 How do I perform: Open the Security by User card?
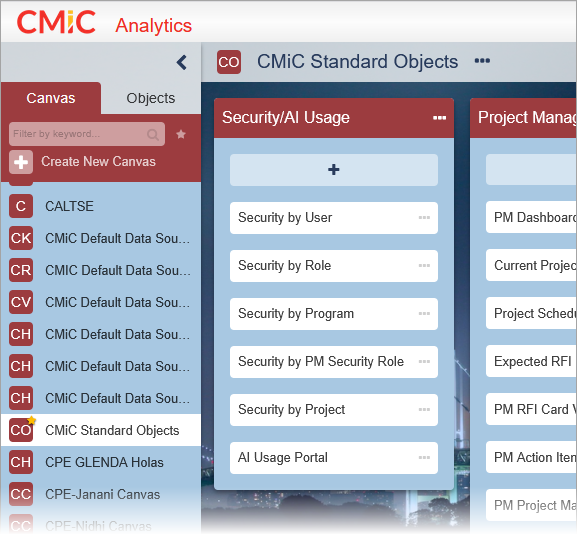tap(334, 217)
